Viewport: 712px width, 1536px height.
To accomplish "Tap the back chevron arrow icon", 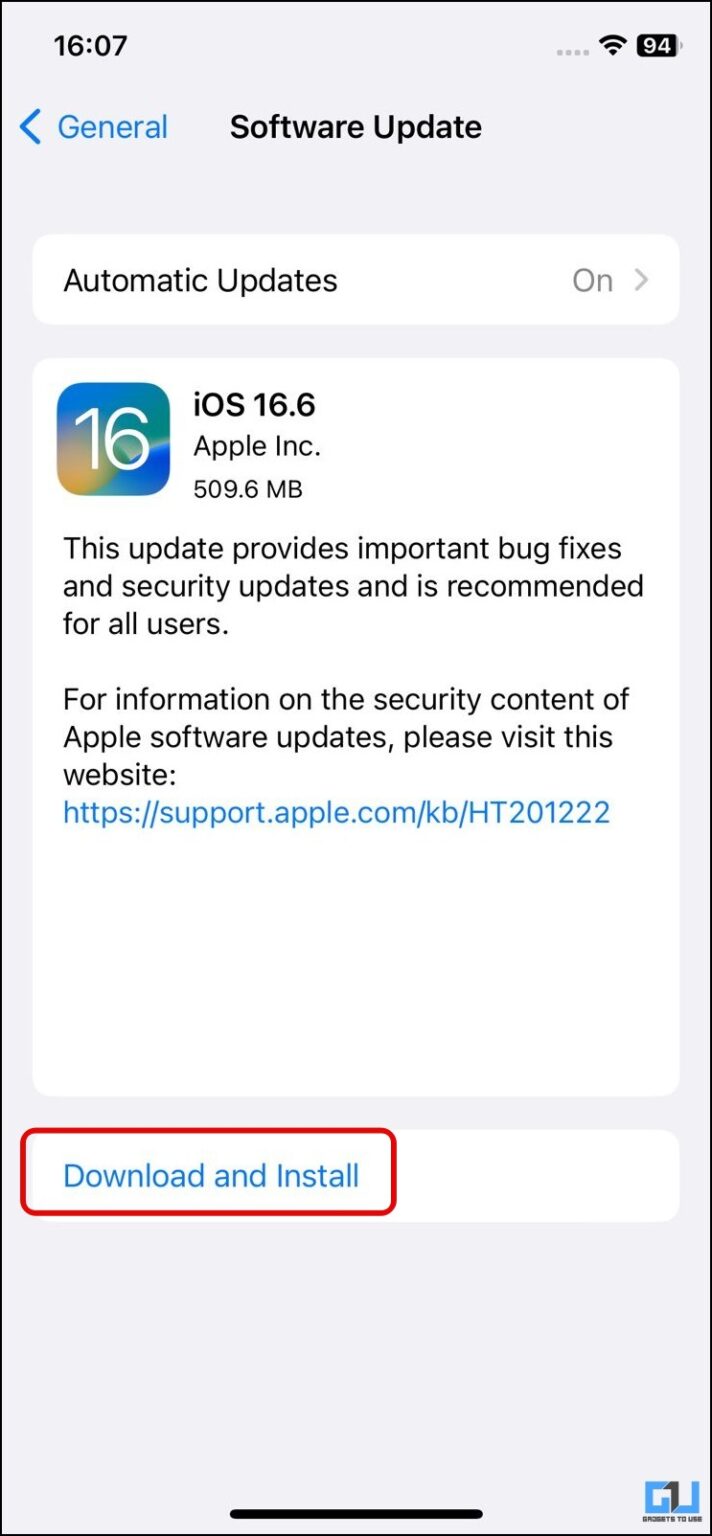I will click(x=31, y=127).
